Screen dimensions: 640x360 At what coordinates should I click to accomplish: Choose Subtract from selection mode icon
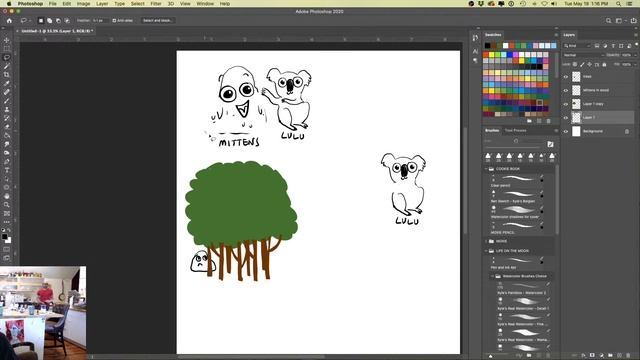pyautogui.click(x=58, y=20)
